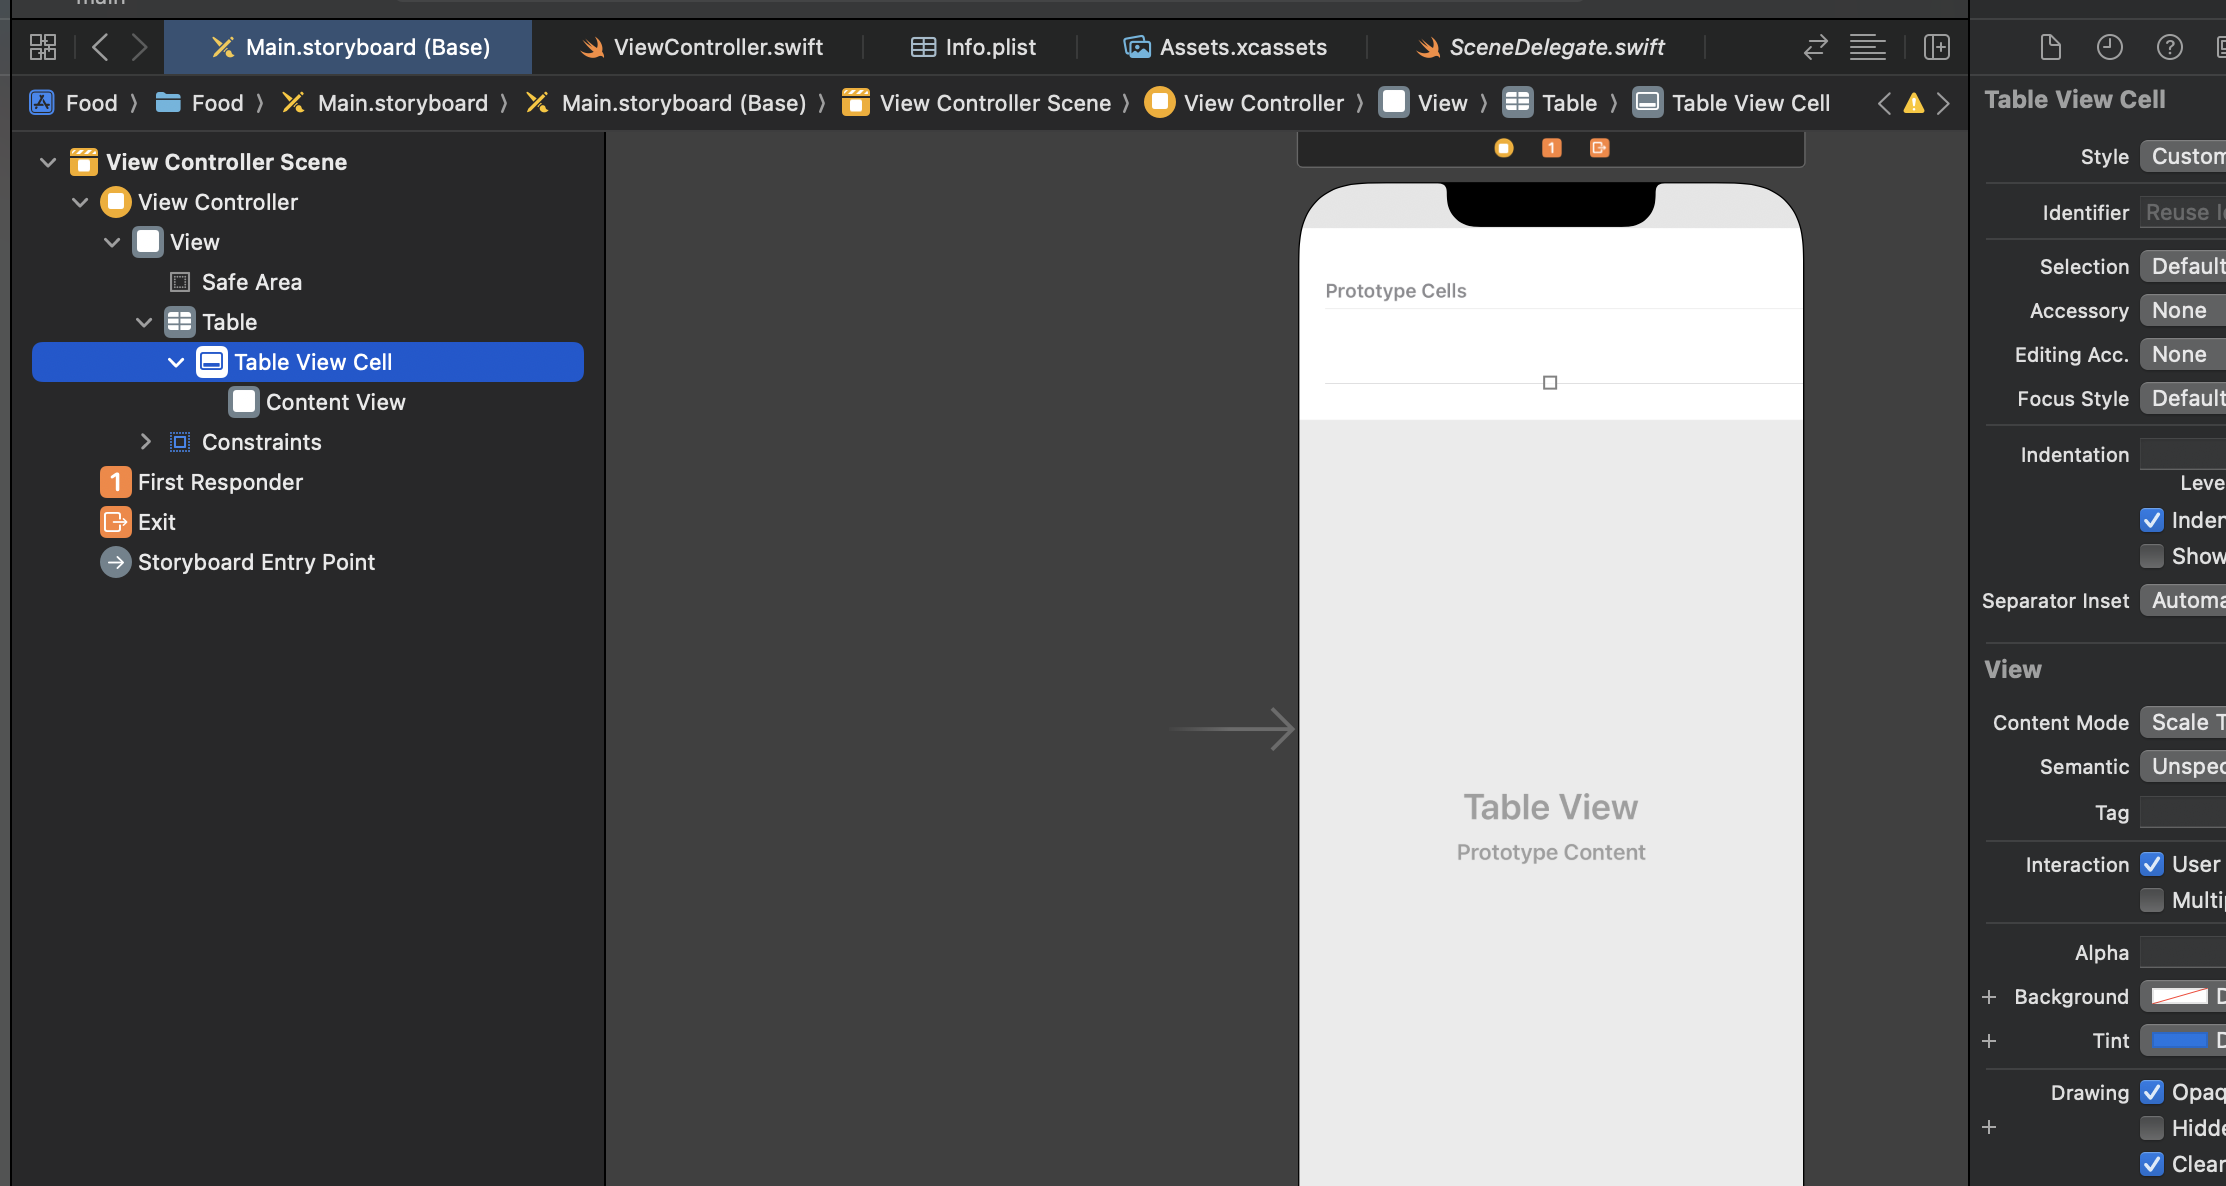
Task: Open the Focus Style dropdown
Action: click(2183, 399)
